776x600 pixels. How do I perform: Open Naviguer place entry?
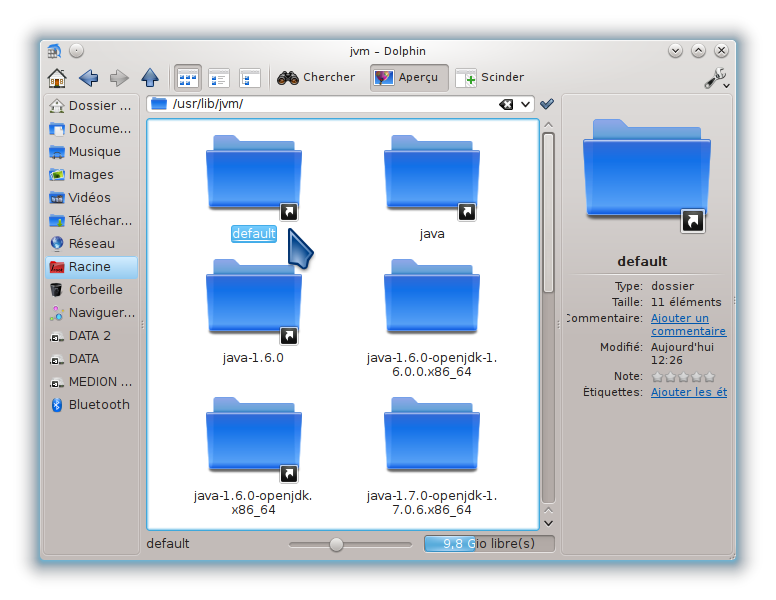pos(92,313)
